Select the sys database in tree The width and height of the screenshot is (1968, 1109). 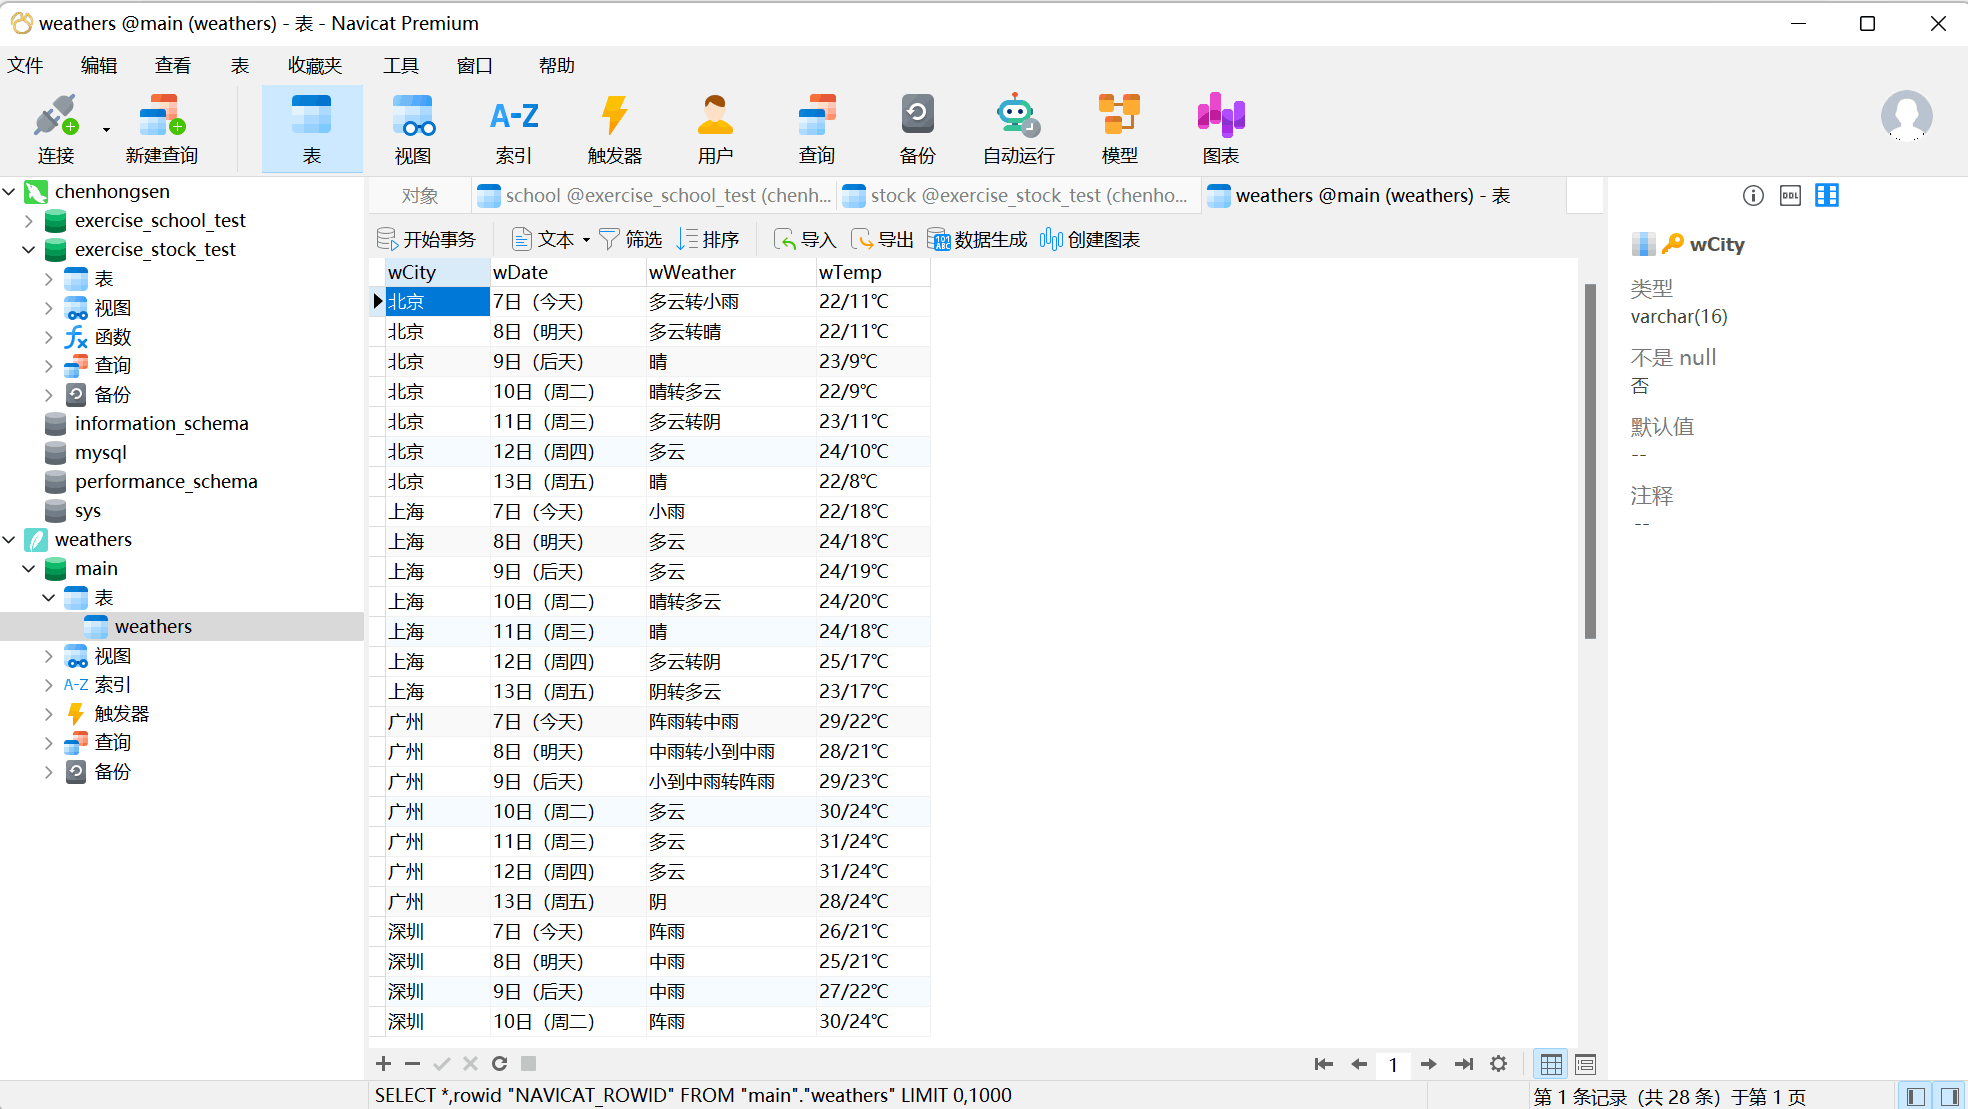coord(88,511)
